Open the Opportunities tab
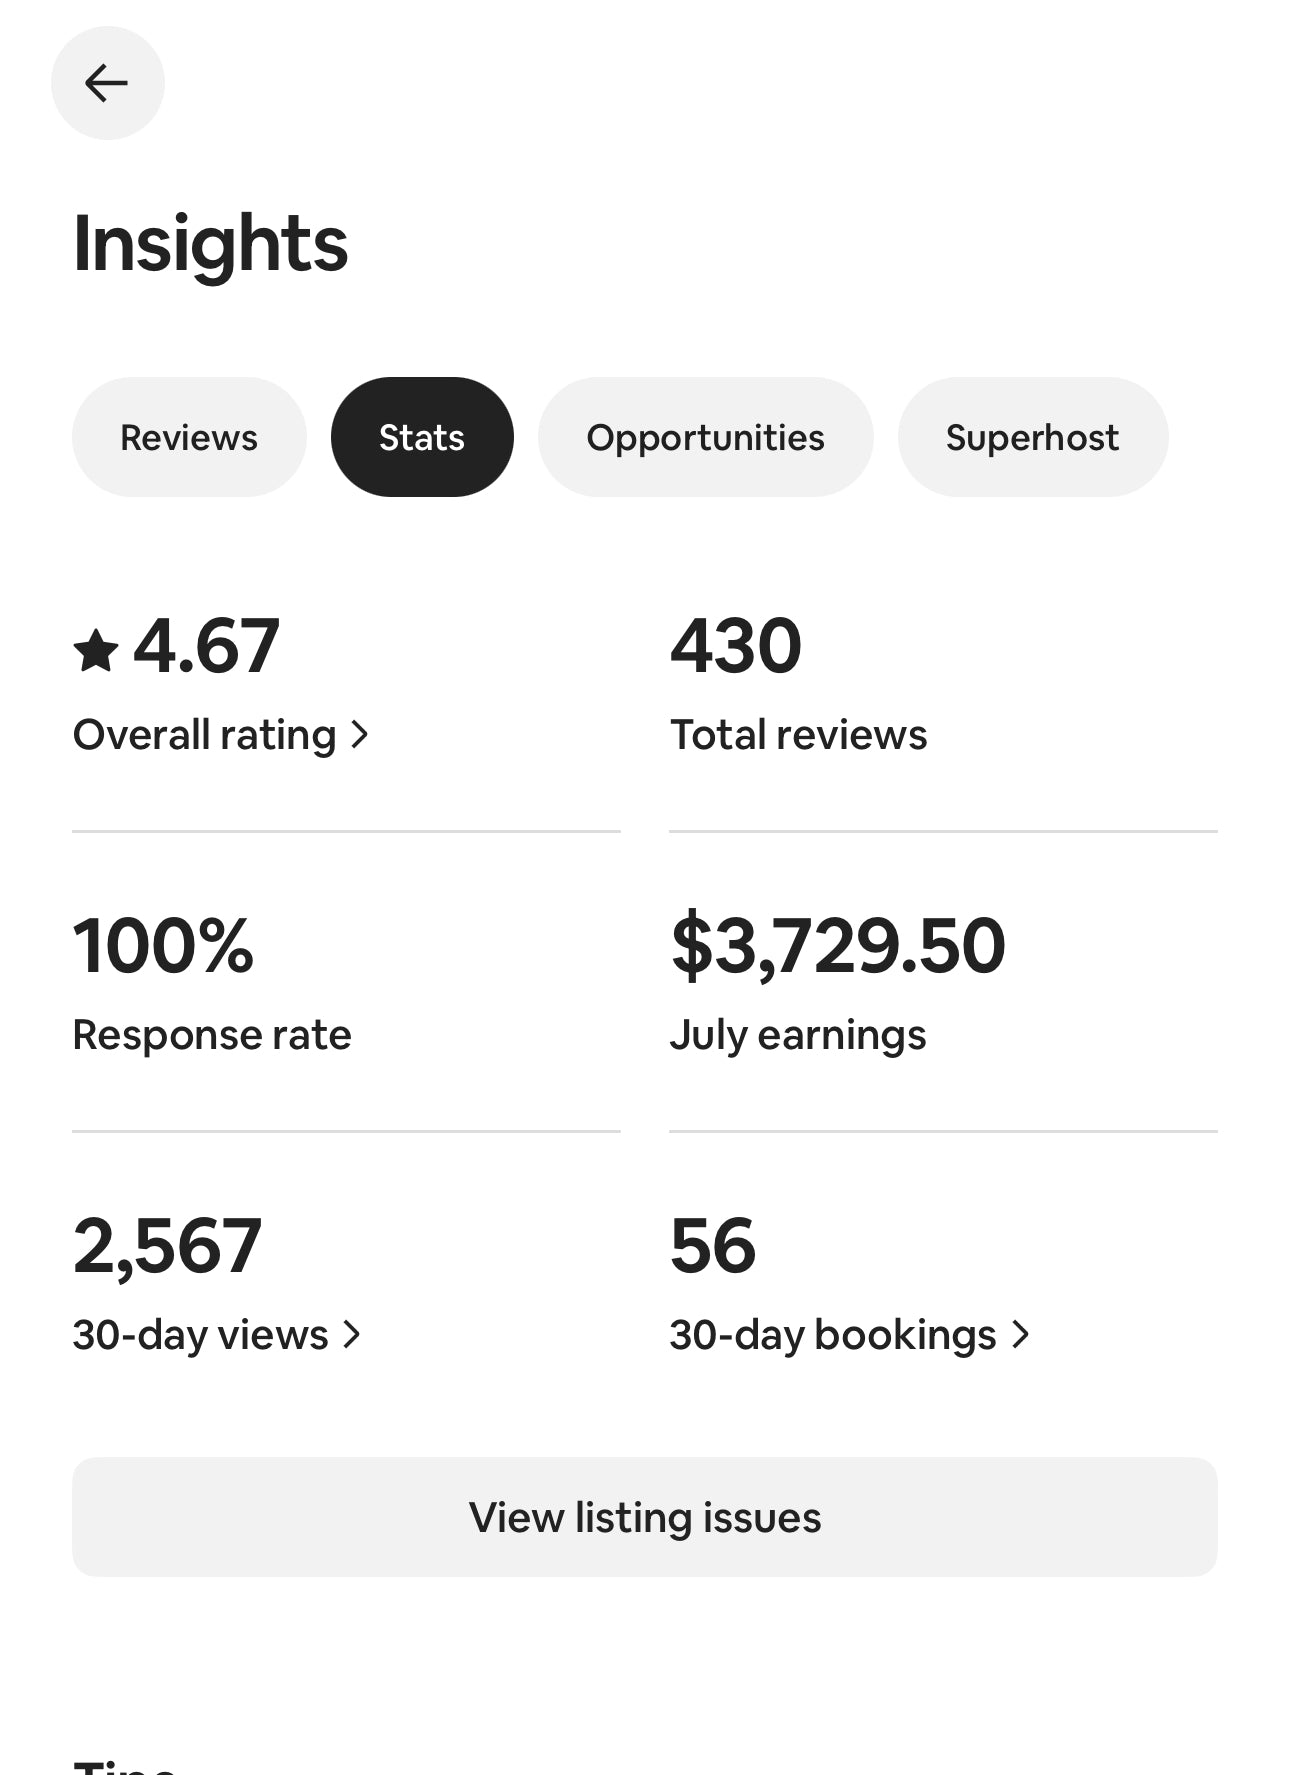 coord(705,437)
